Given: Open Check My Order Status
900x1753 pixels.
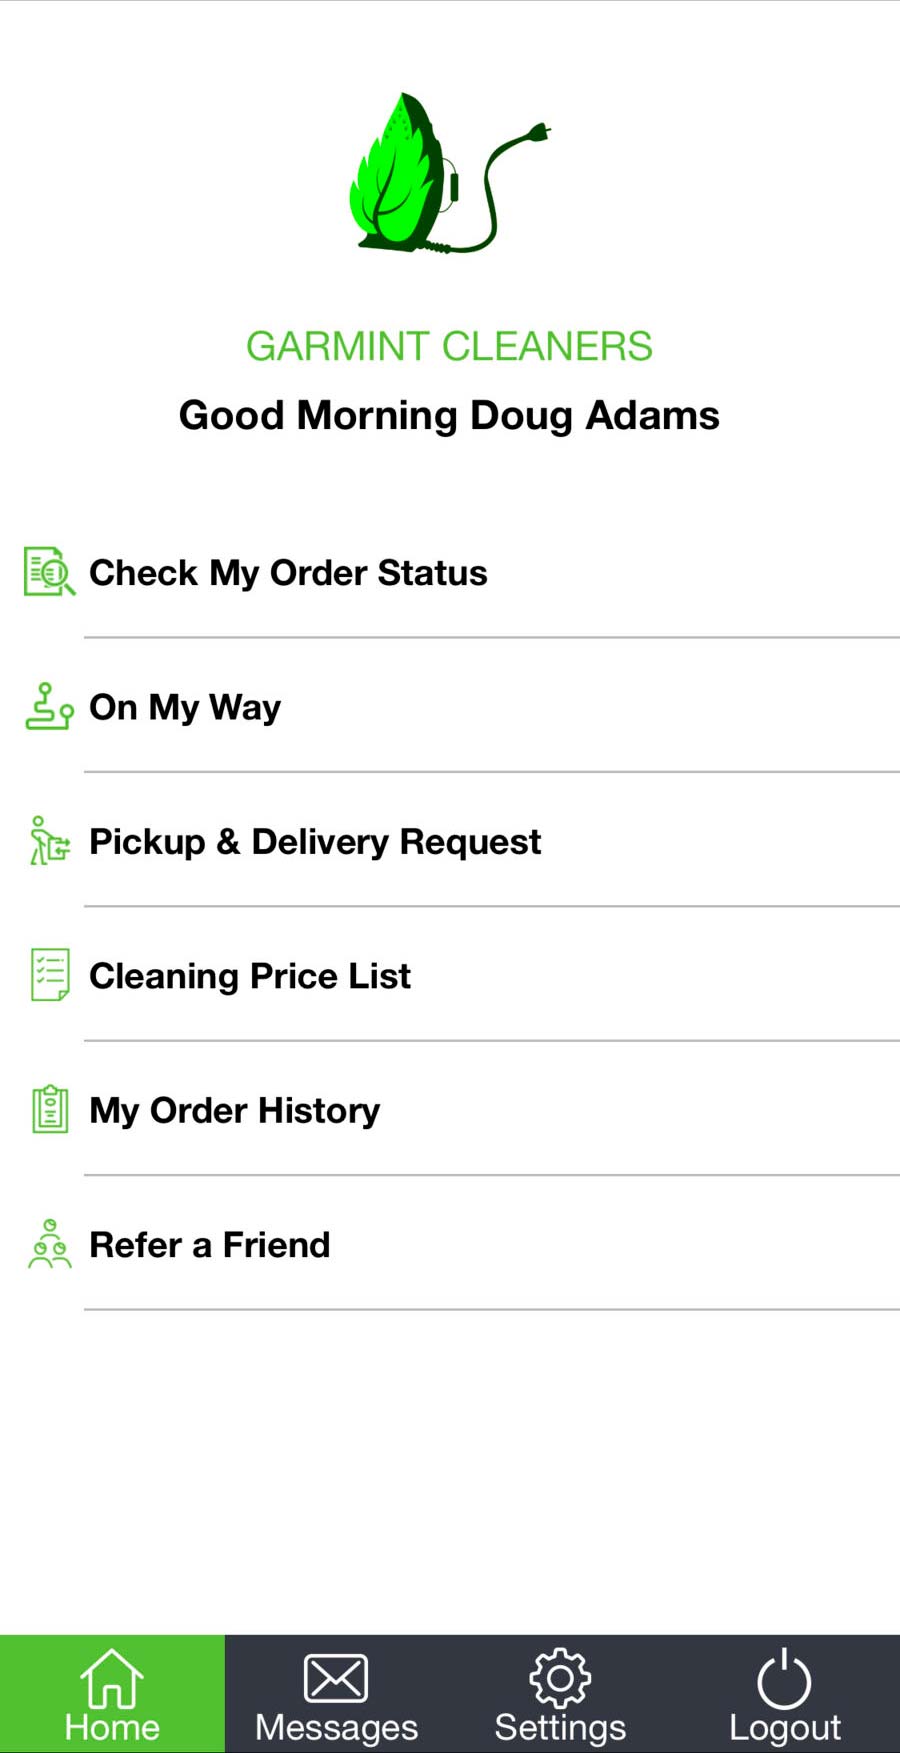Looking at the screenshot, I should (288, 573).
